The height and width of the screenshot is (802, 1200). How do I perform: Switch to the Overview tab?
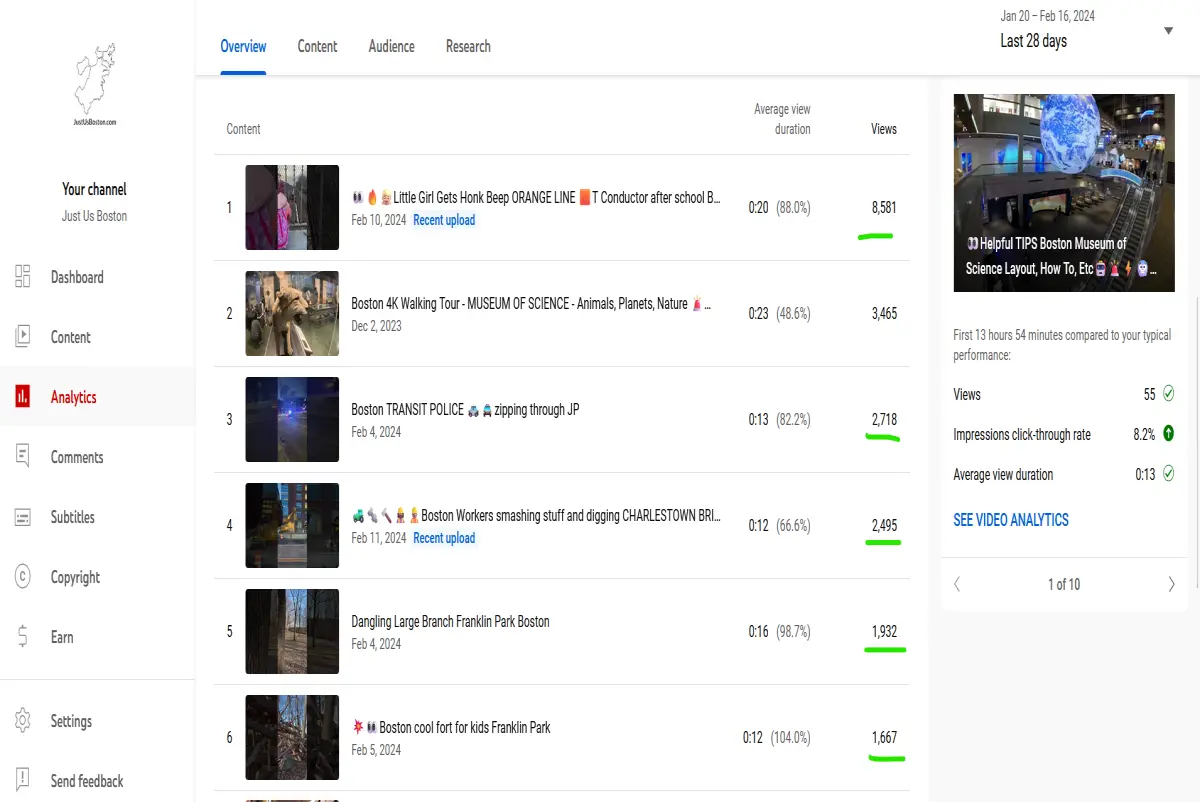pos(243,46)
